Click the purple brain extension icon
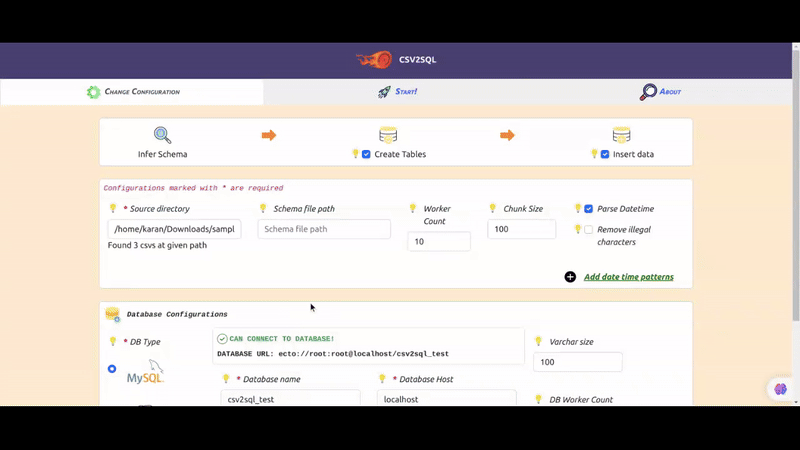The height and width of the screenshot is (450, 800). 780,389
